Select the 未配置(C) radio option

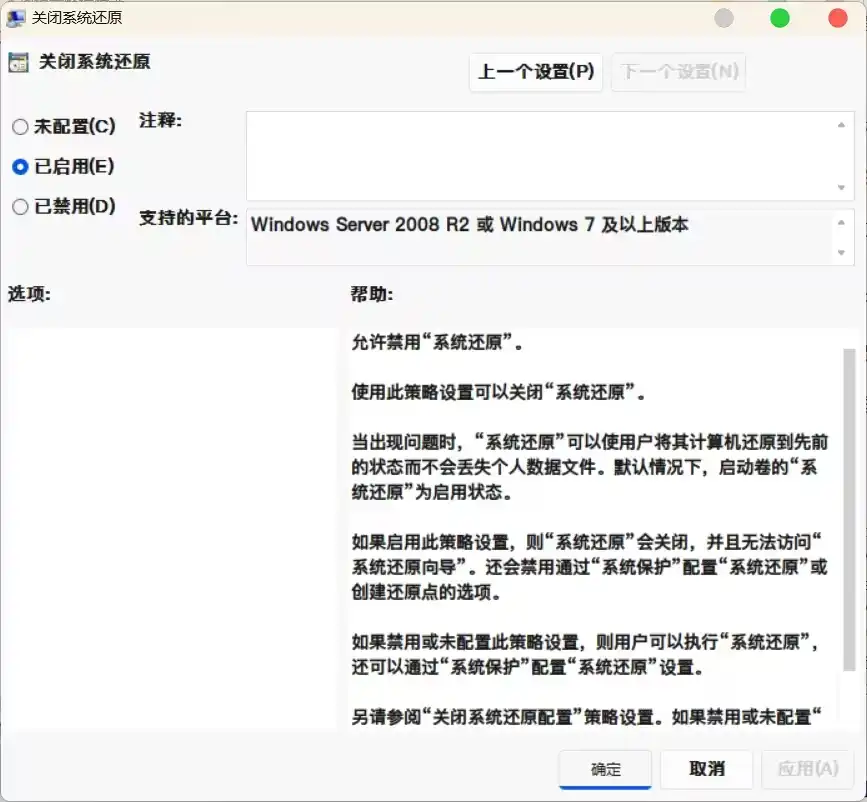point(20,127)
